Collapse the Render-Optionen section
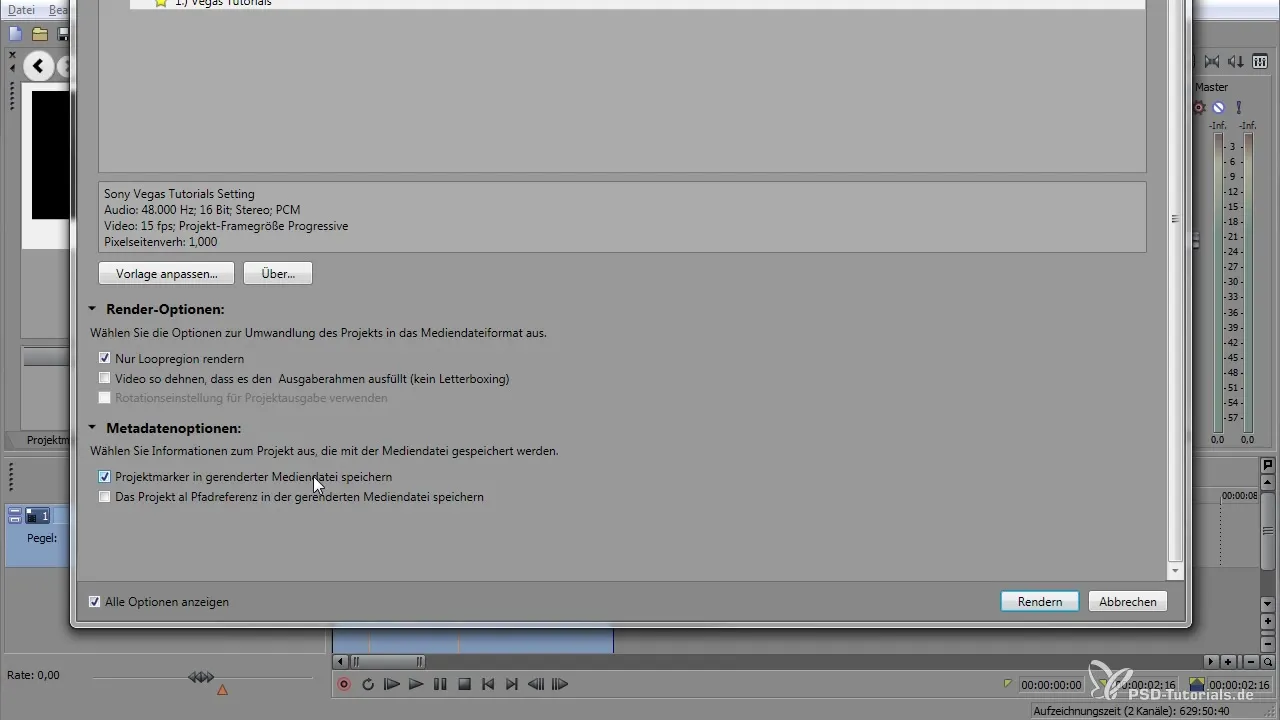This screenshot has width=1280, height=720. 92,310
